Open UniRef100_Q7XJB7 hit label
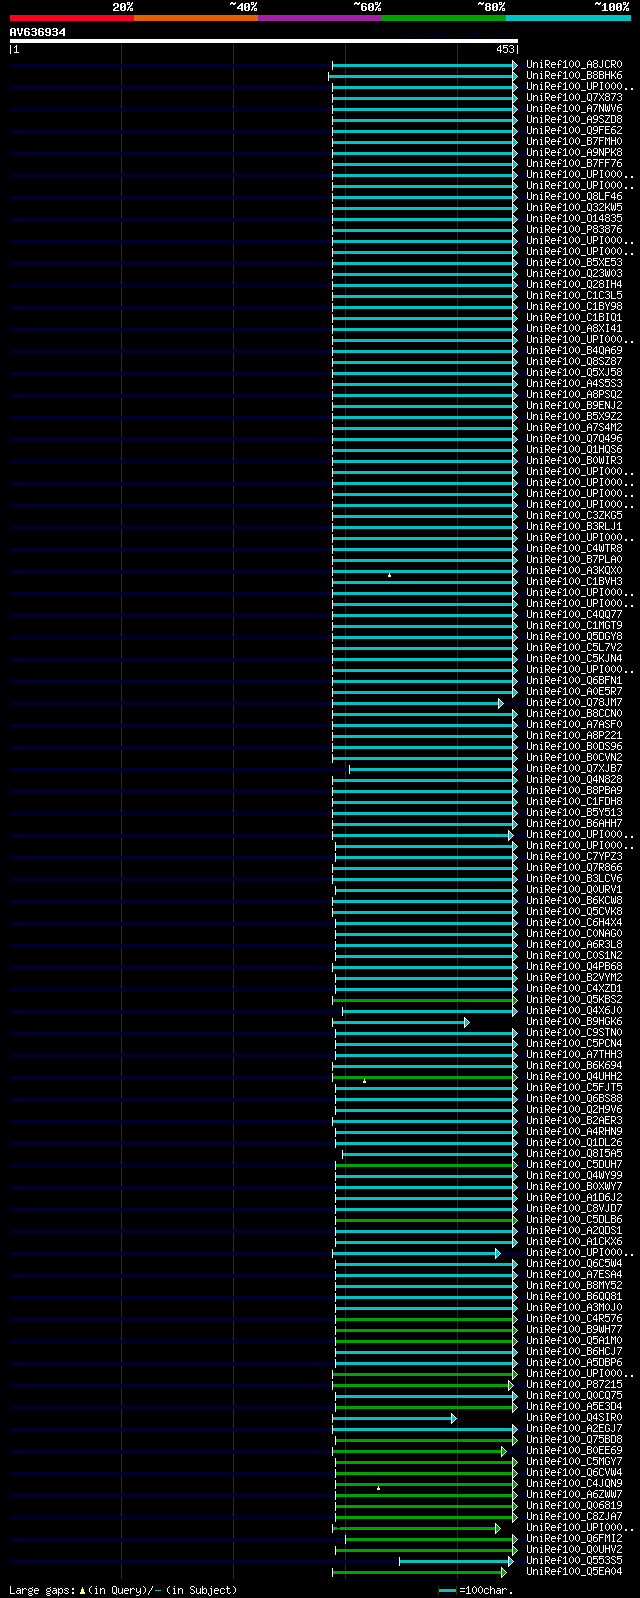This screenshot has width=640, height=1598. (574, 769)
